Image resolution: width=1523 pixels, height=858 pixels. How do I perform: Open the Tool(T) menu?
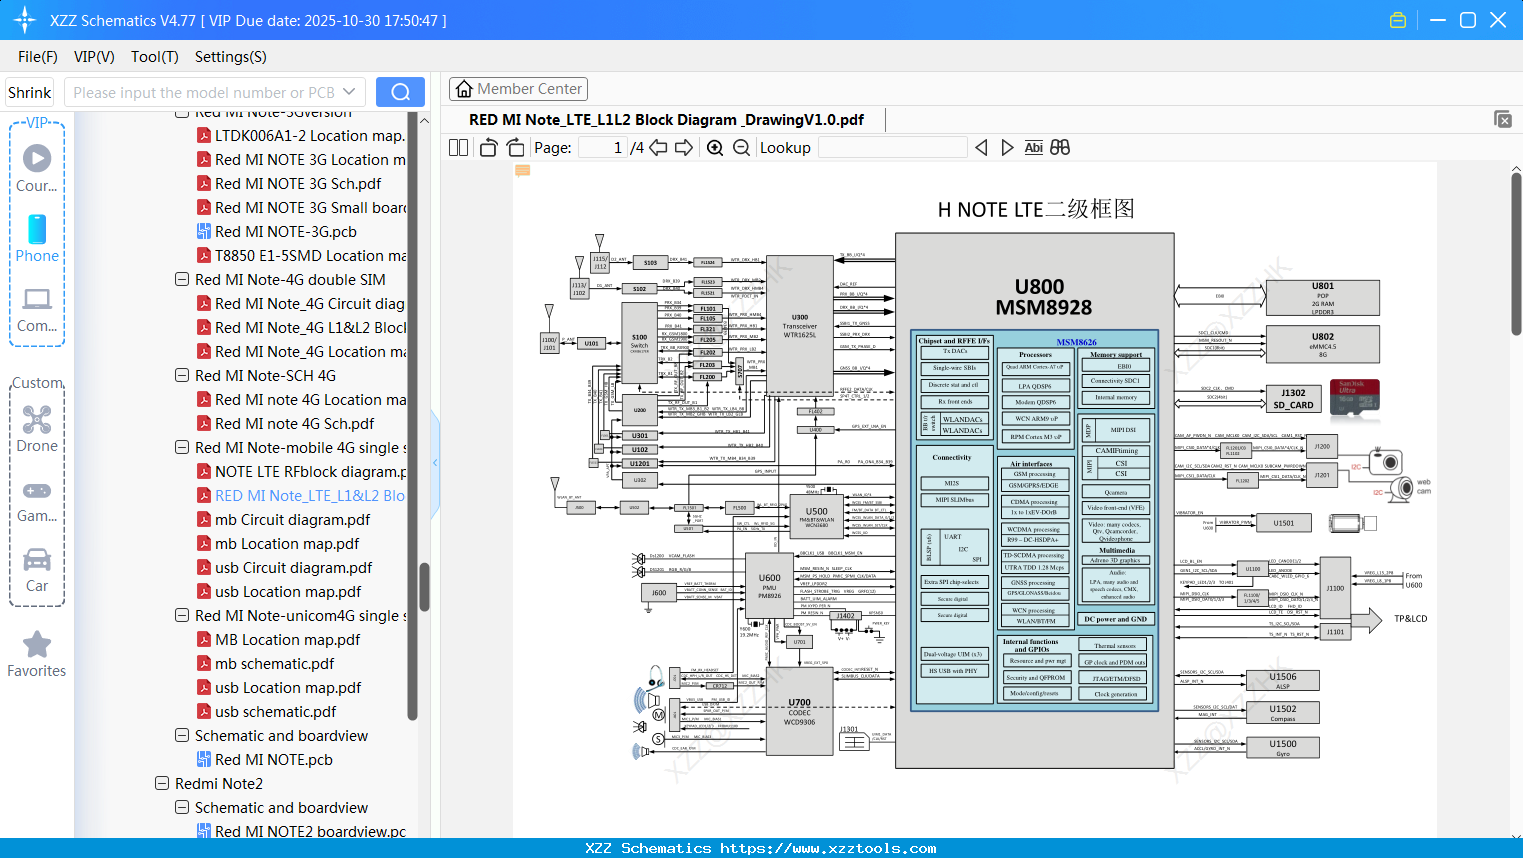coord(155,57)
